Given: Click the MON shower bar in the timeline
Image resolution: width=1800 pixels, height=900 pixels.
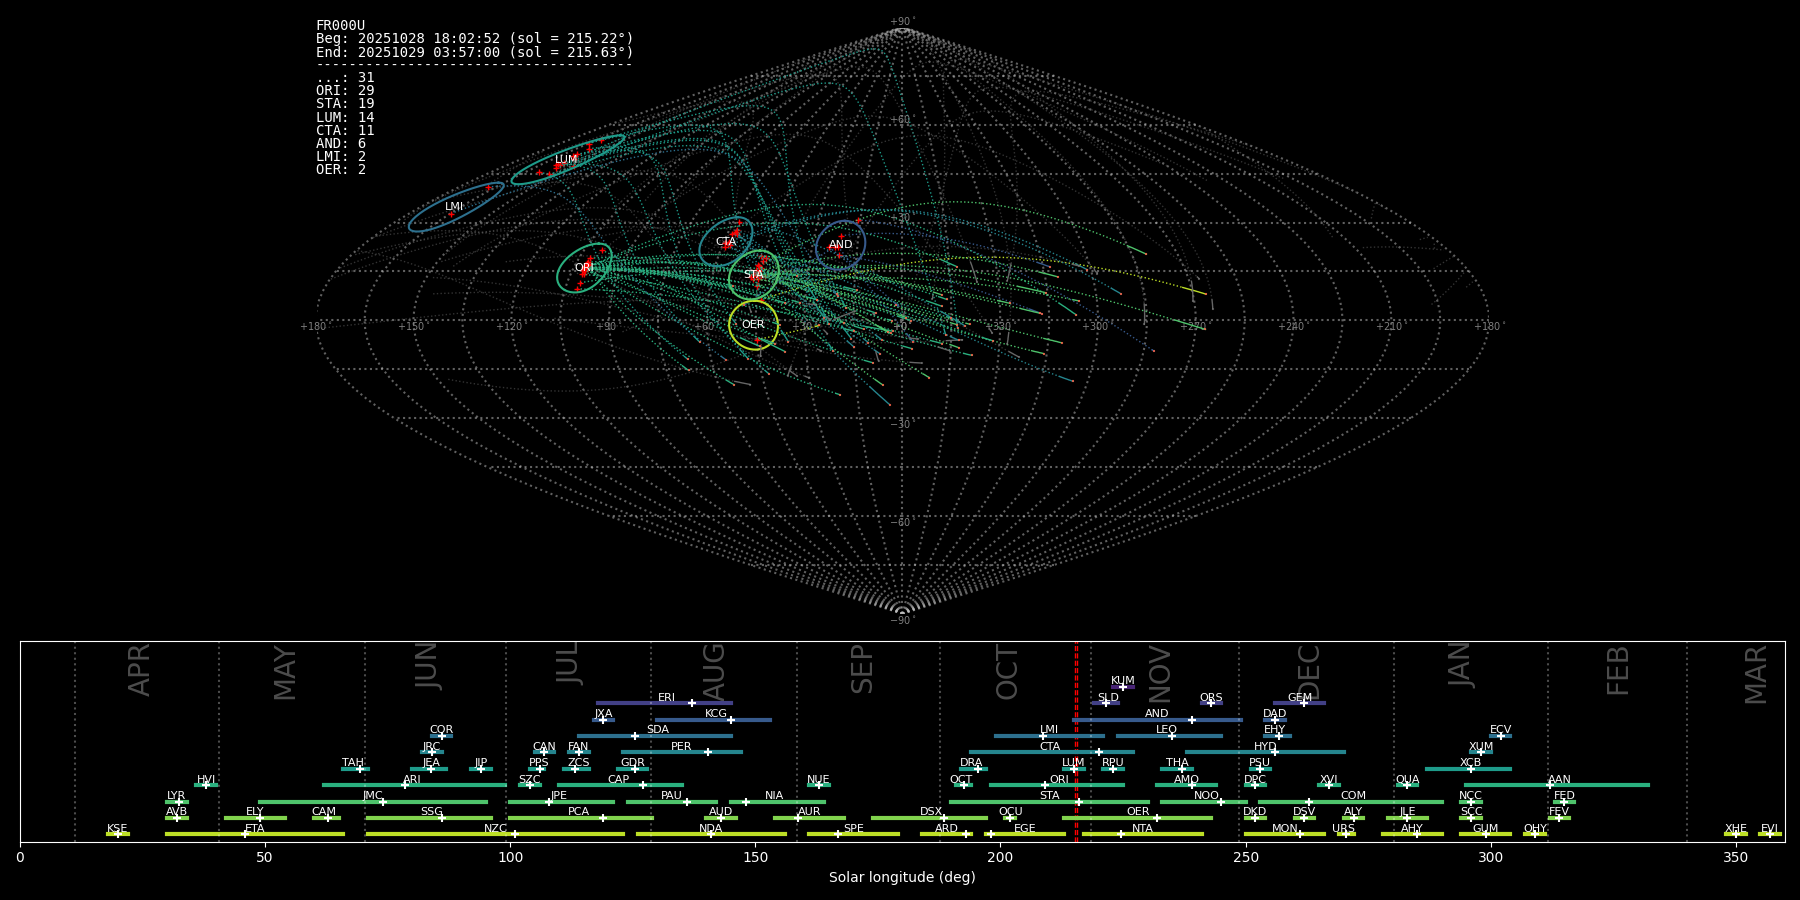Looking at the screenshot, I should pos(1285,834).
